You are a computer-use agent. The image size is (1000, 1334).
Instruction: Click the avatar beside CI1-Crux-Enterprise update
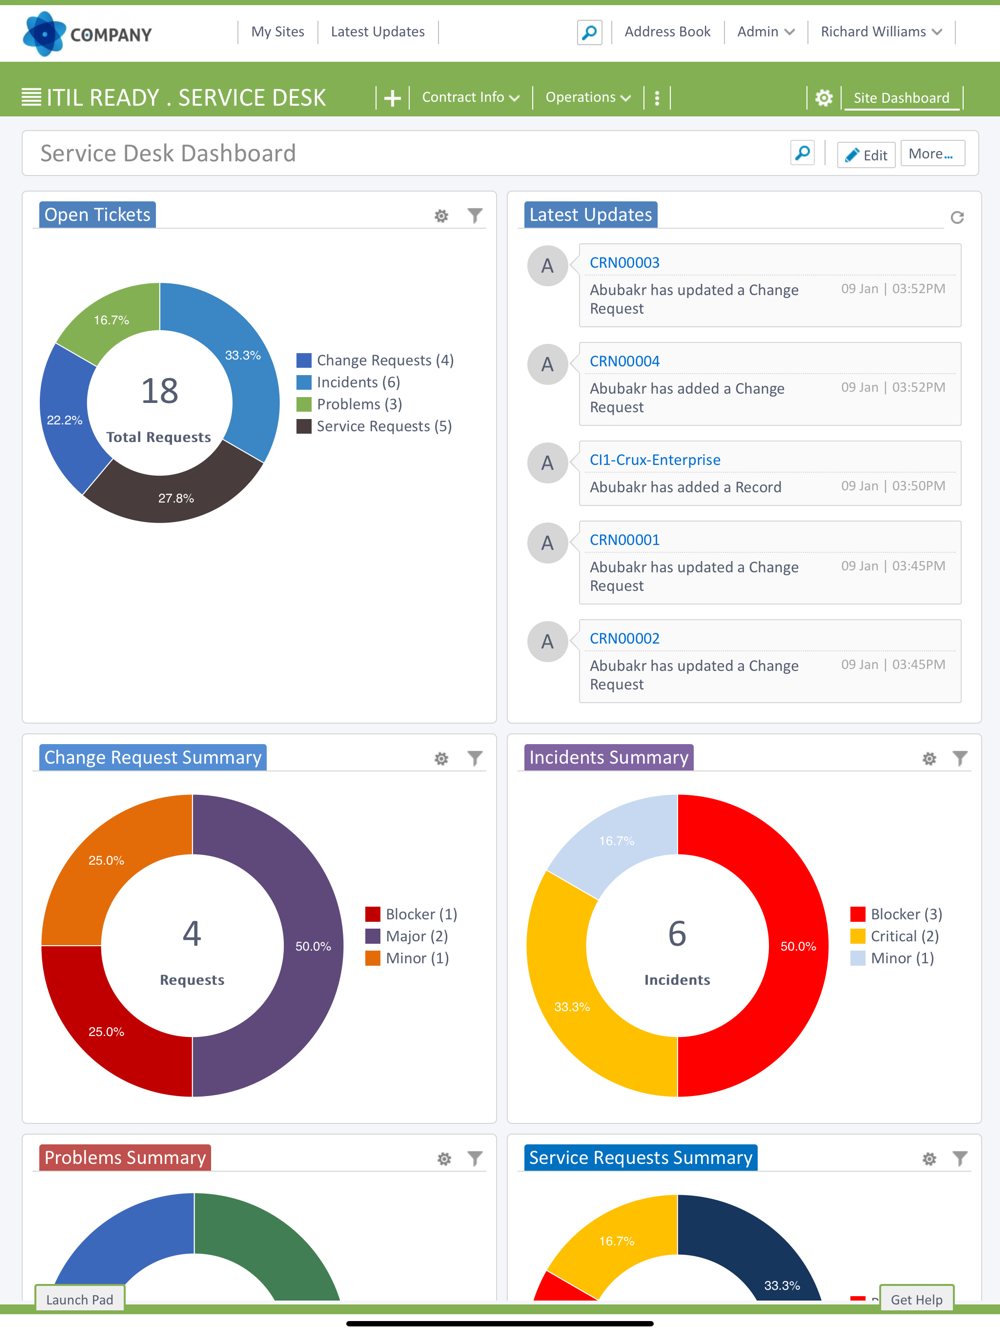547,463
